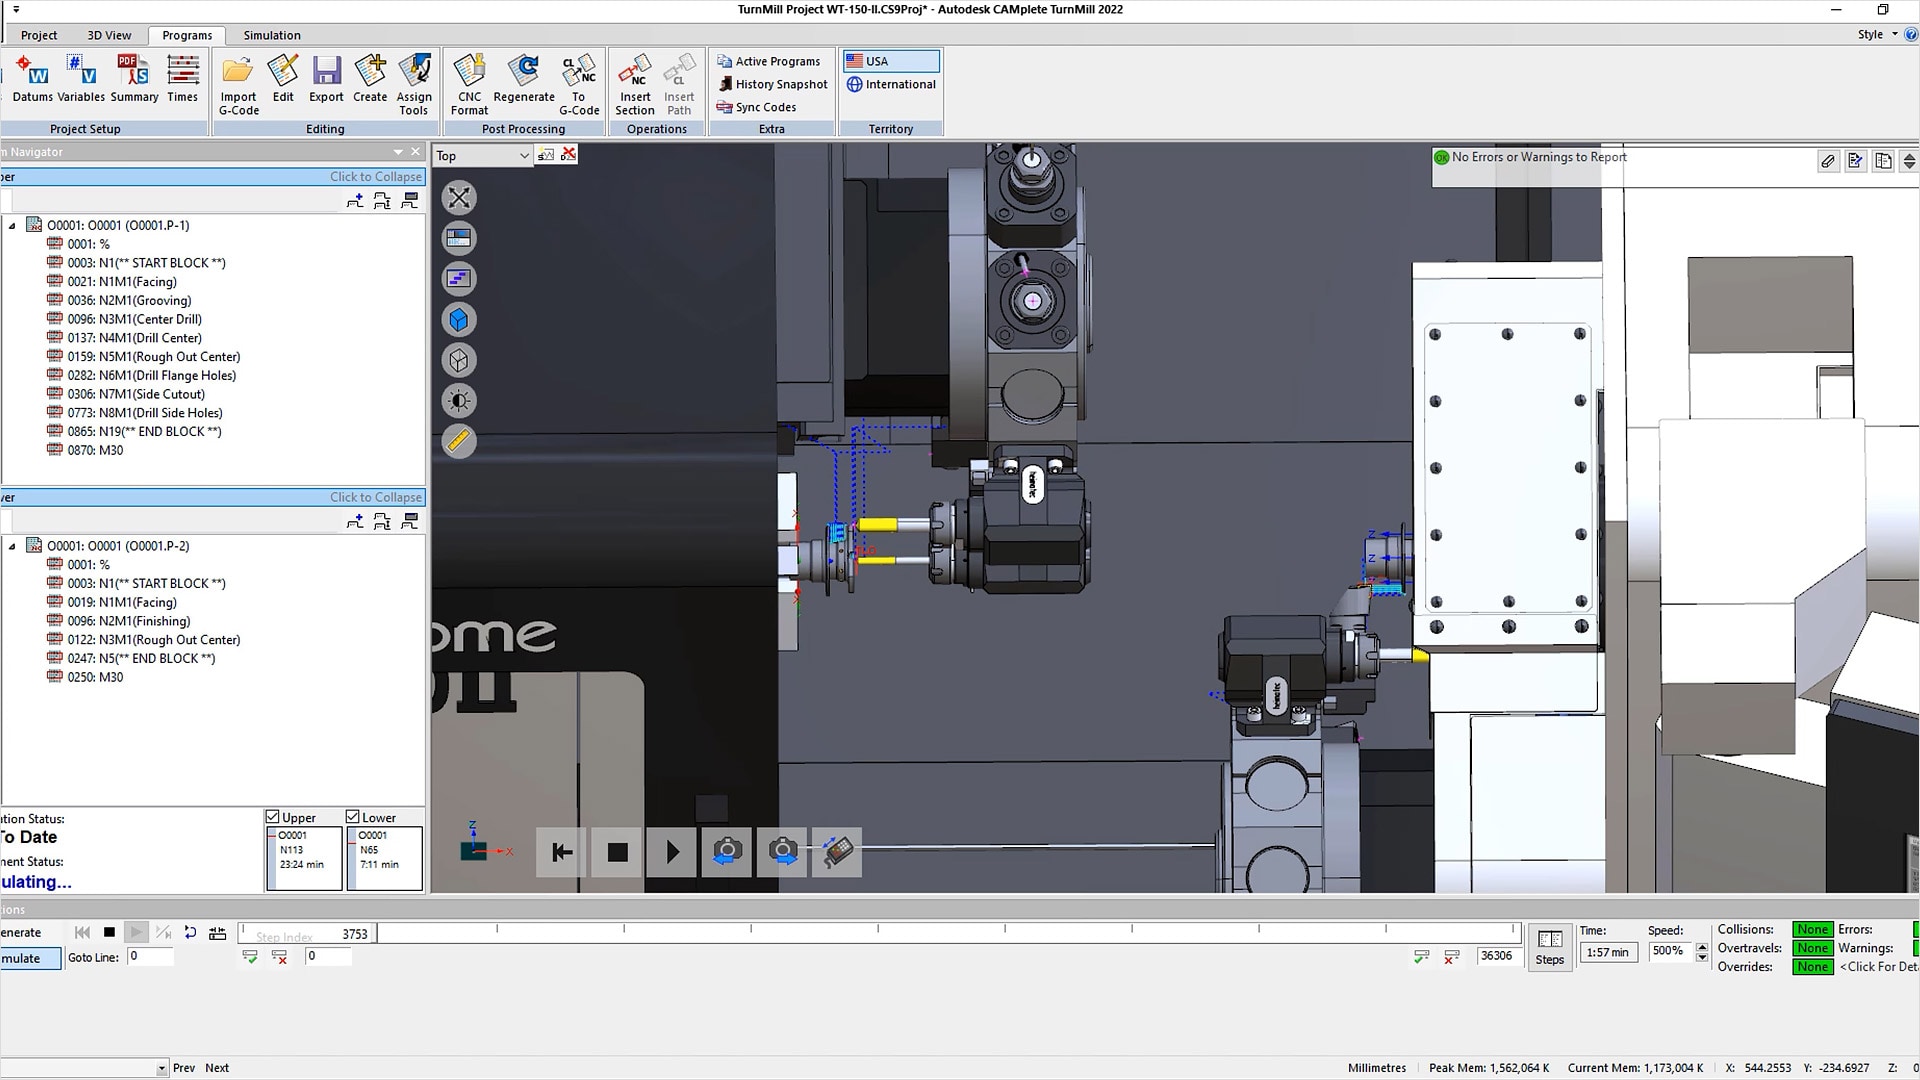The height and width of the screenshot is (1080, 1920).
Task: Toggle the Lower turret checkbox
Action: 353,817
